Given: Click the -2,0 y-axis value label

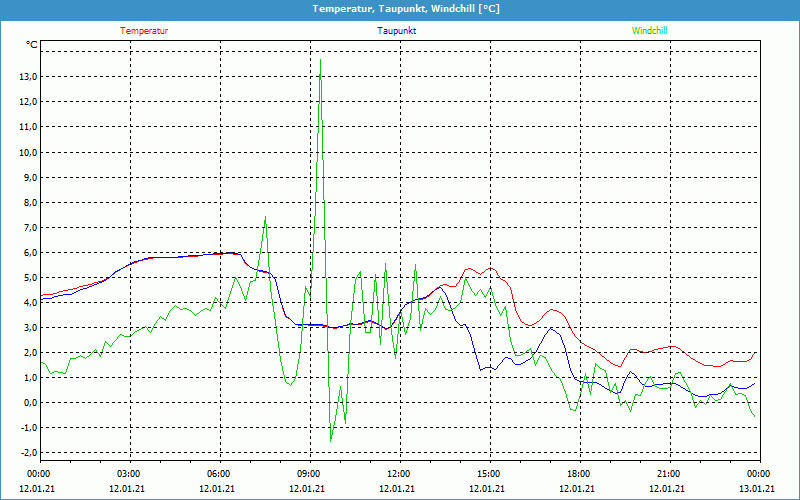Looking at the screenshot, I should tap(25, 452).
